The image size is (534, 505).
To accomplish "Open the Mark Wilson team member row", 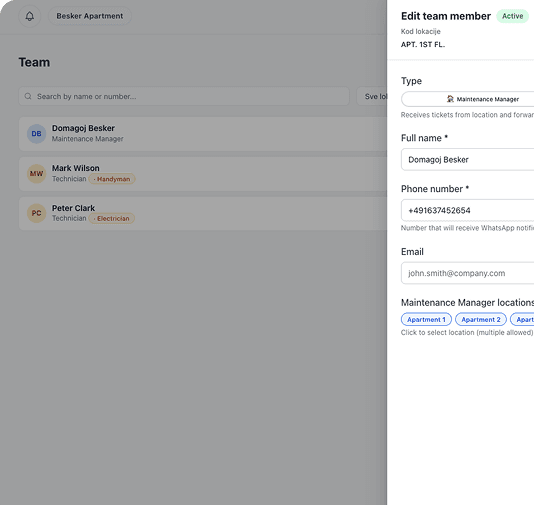I will coord(203,174).
